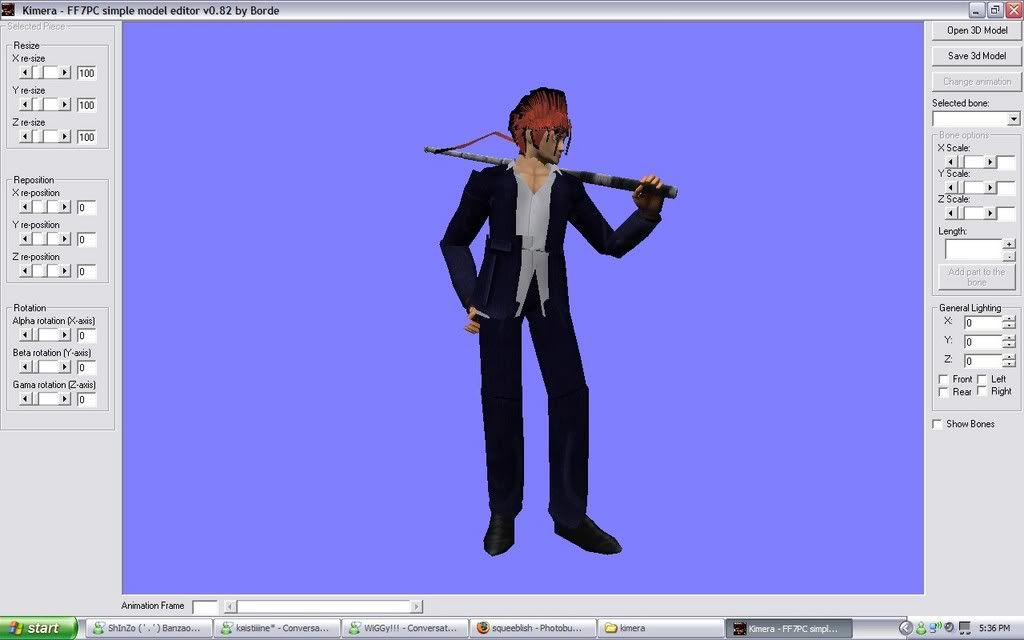Switch to ksistiiine Conversation taskbar window
Image resolution: width=1024 pixels, height=640 pixels.
point(276,628)
